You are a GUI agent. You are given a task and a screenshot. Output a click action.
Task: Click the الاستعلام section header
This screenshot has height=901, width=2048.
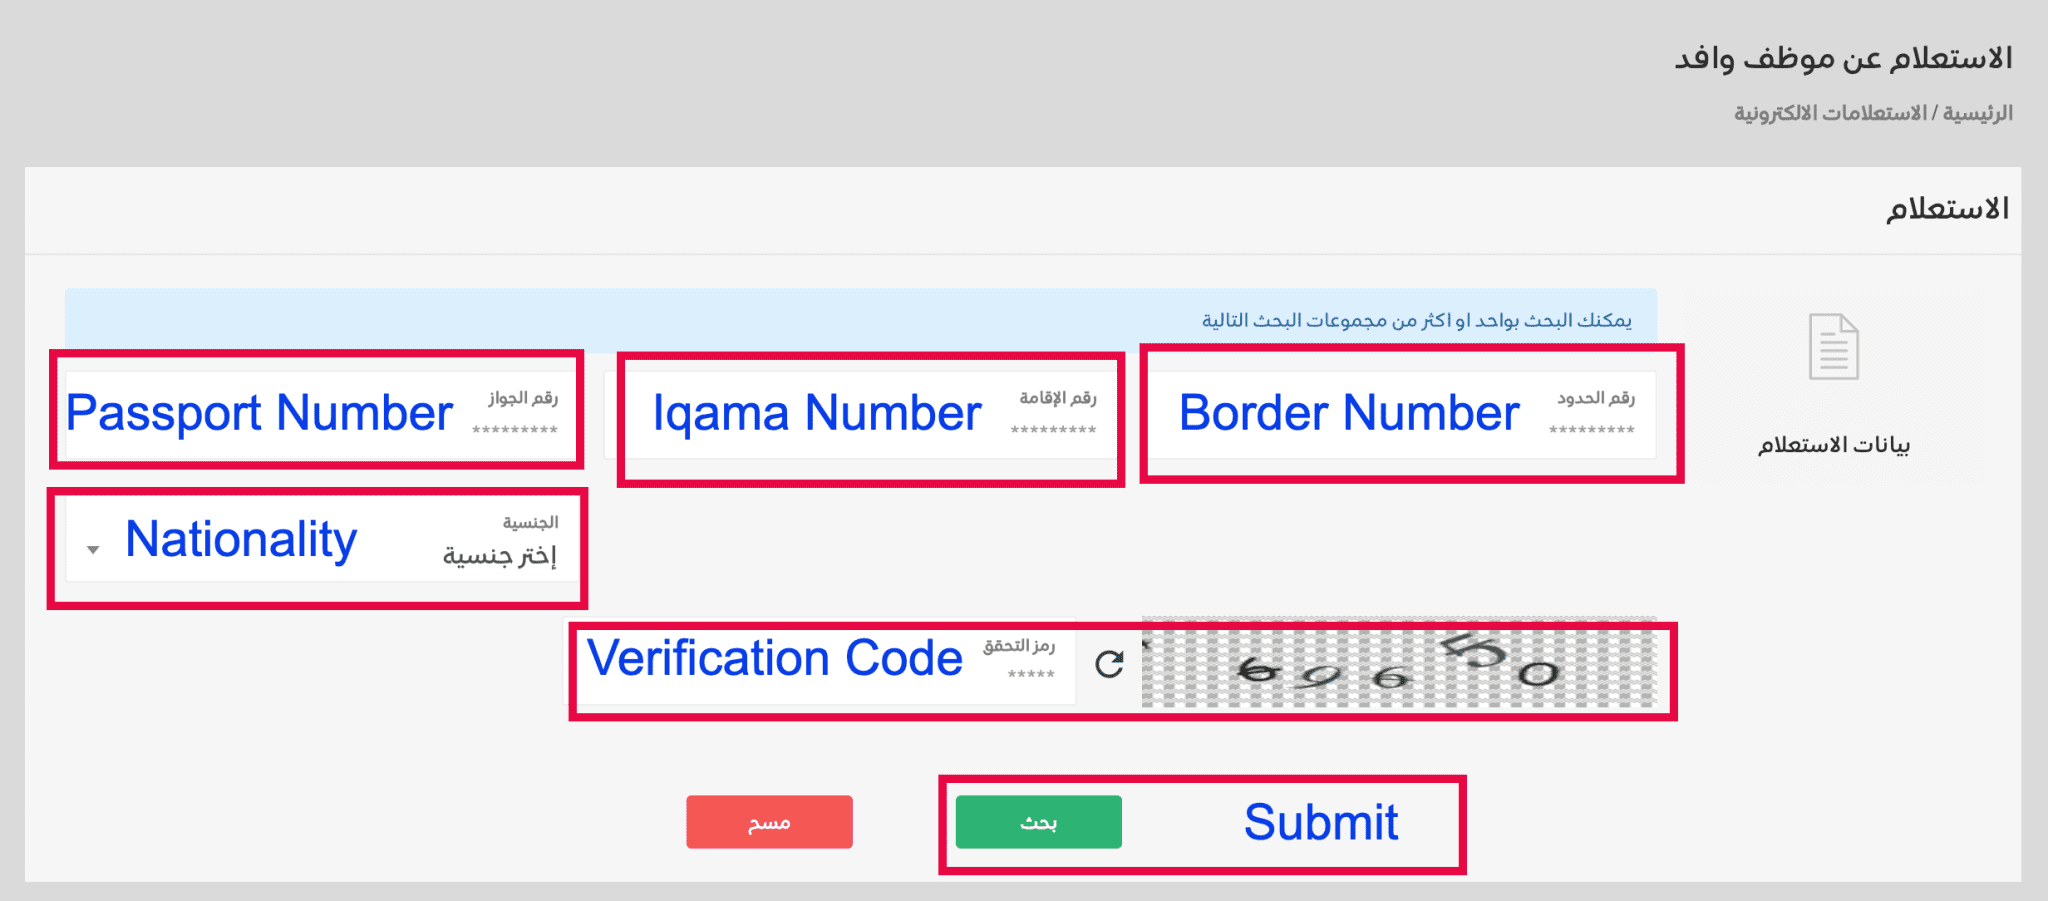(x=1946, y=209)
